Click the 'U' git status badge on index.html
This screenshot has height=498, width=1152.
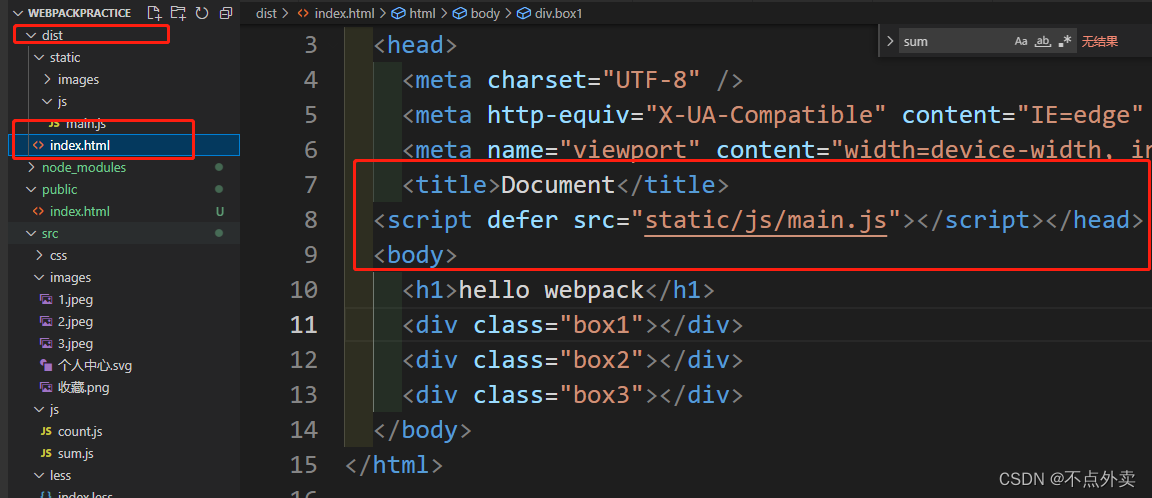(x=219, y=212)
